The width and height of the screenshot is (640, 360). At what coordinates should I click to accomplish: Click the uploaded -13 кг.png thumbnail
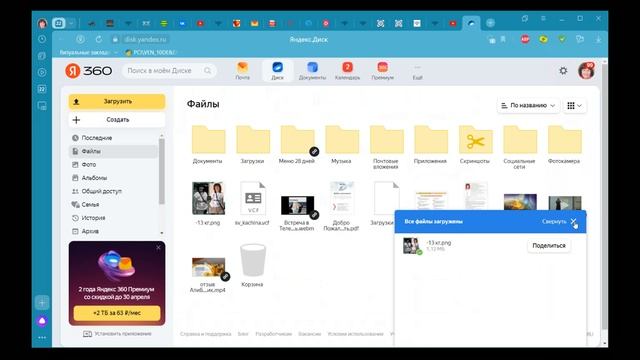pos(411,246)
